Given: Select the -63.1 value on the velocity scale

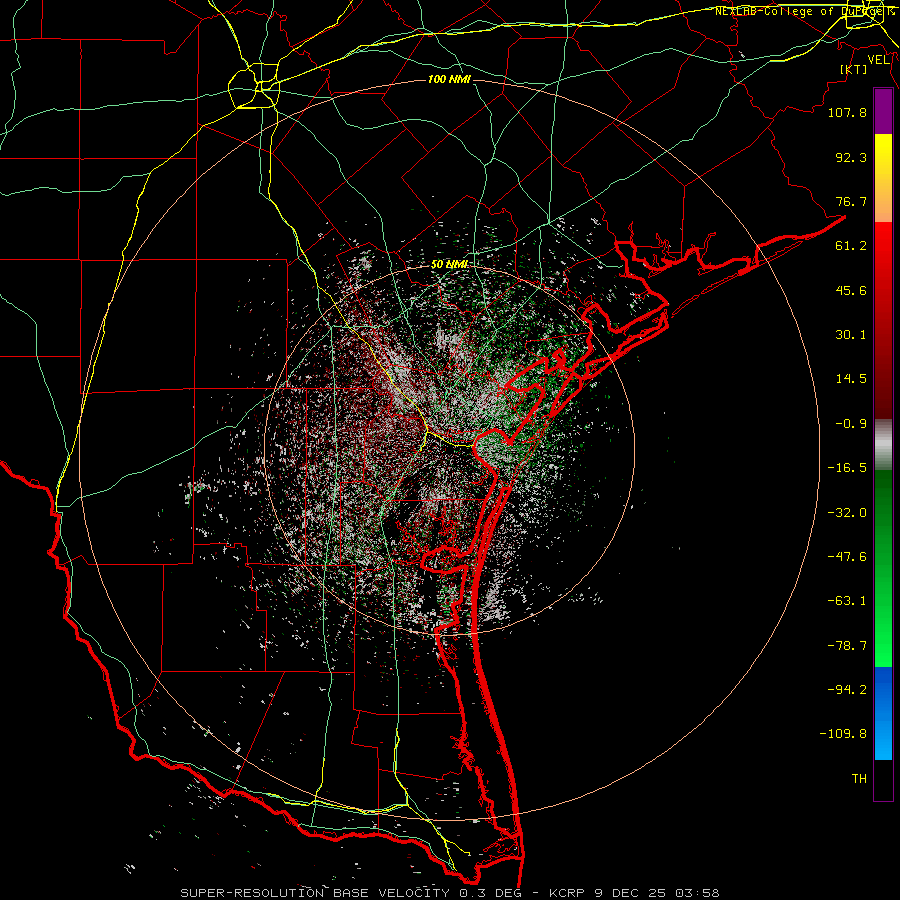Looking at the screenshot, I should point(847,600).
